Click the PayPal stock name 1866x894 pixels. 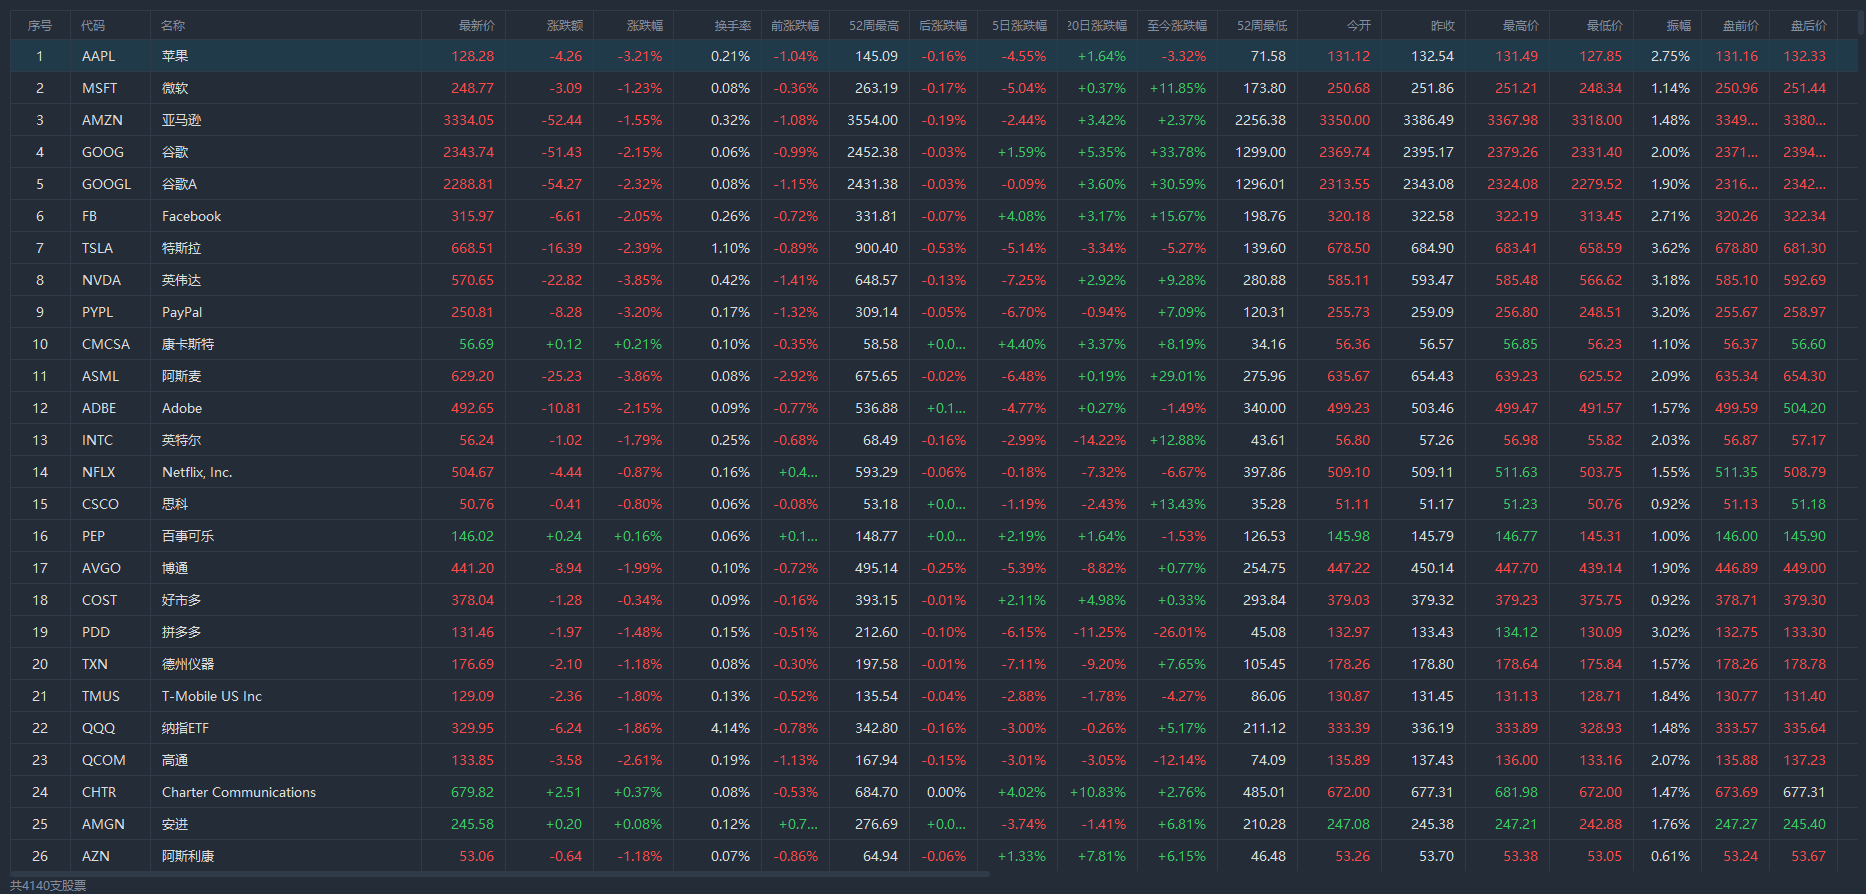(x=182, y=312)
